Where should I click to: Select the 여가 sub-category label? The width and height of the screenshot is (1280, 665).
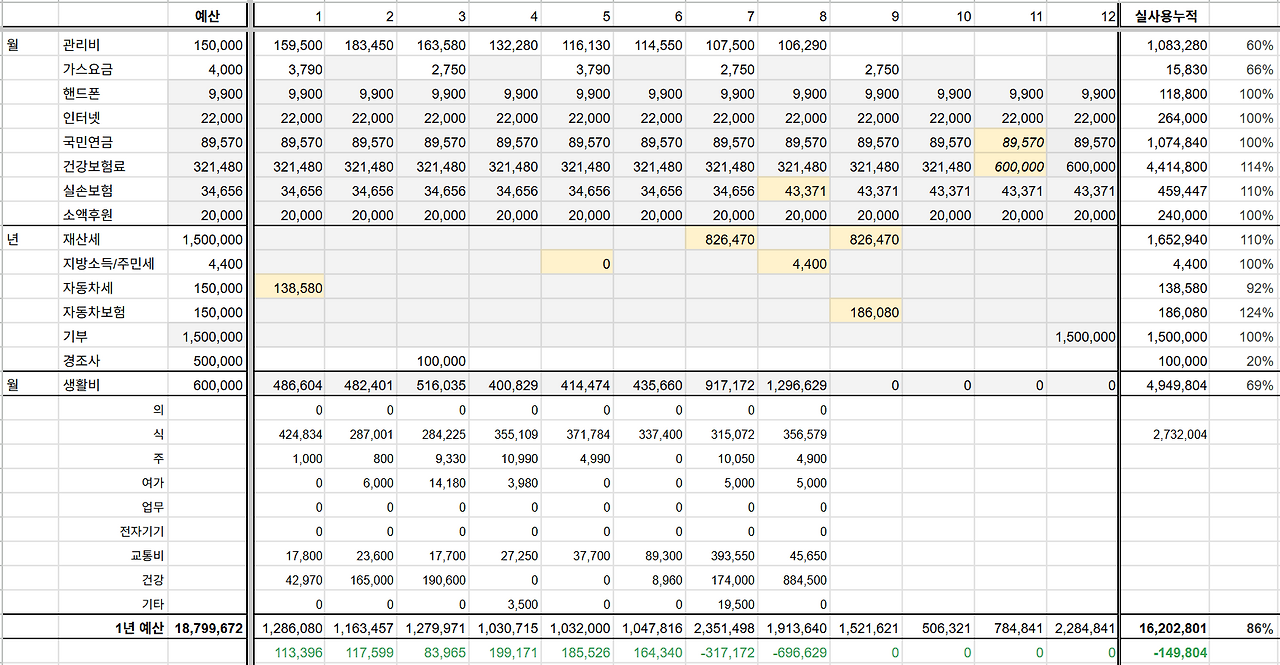point(155,482)
